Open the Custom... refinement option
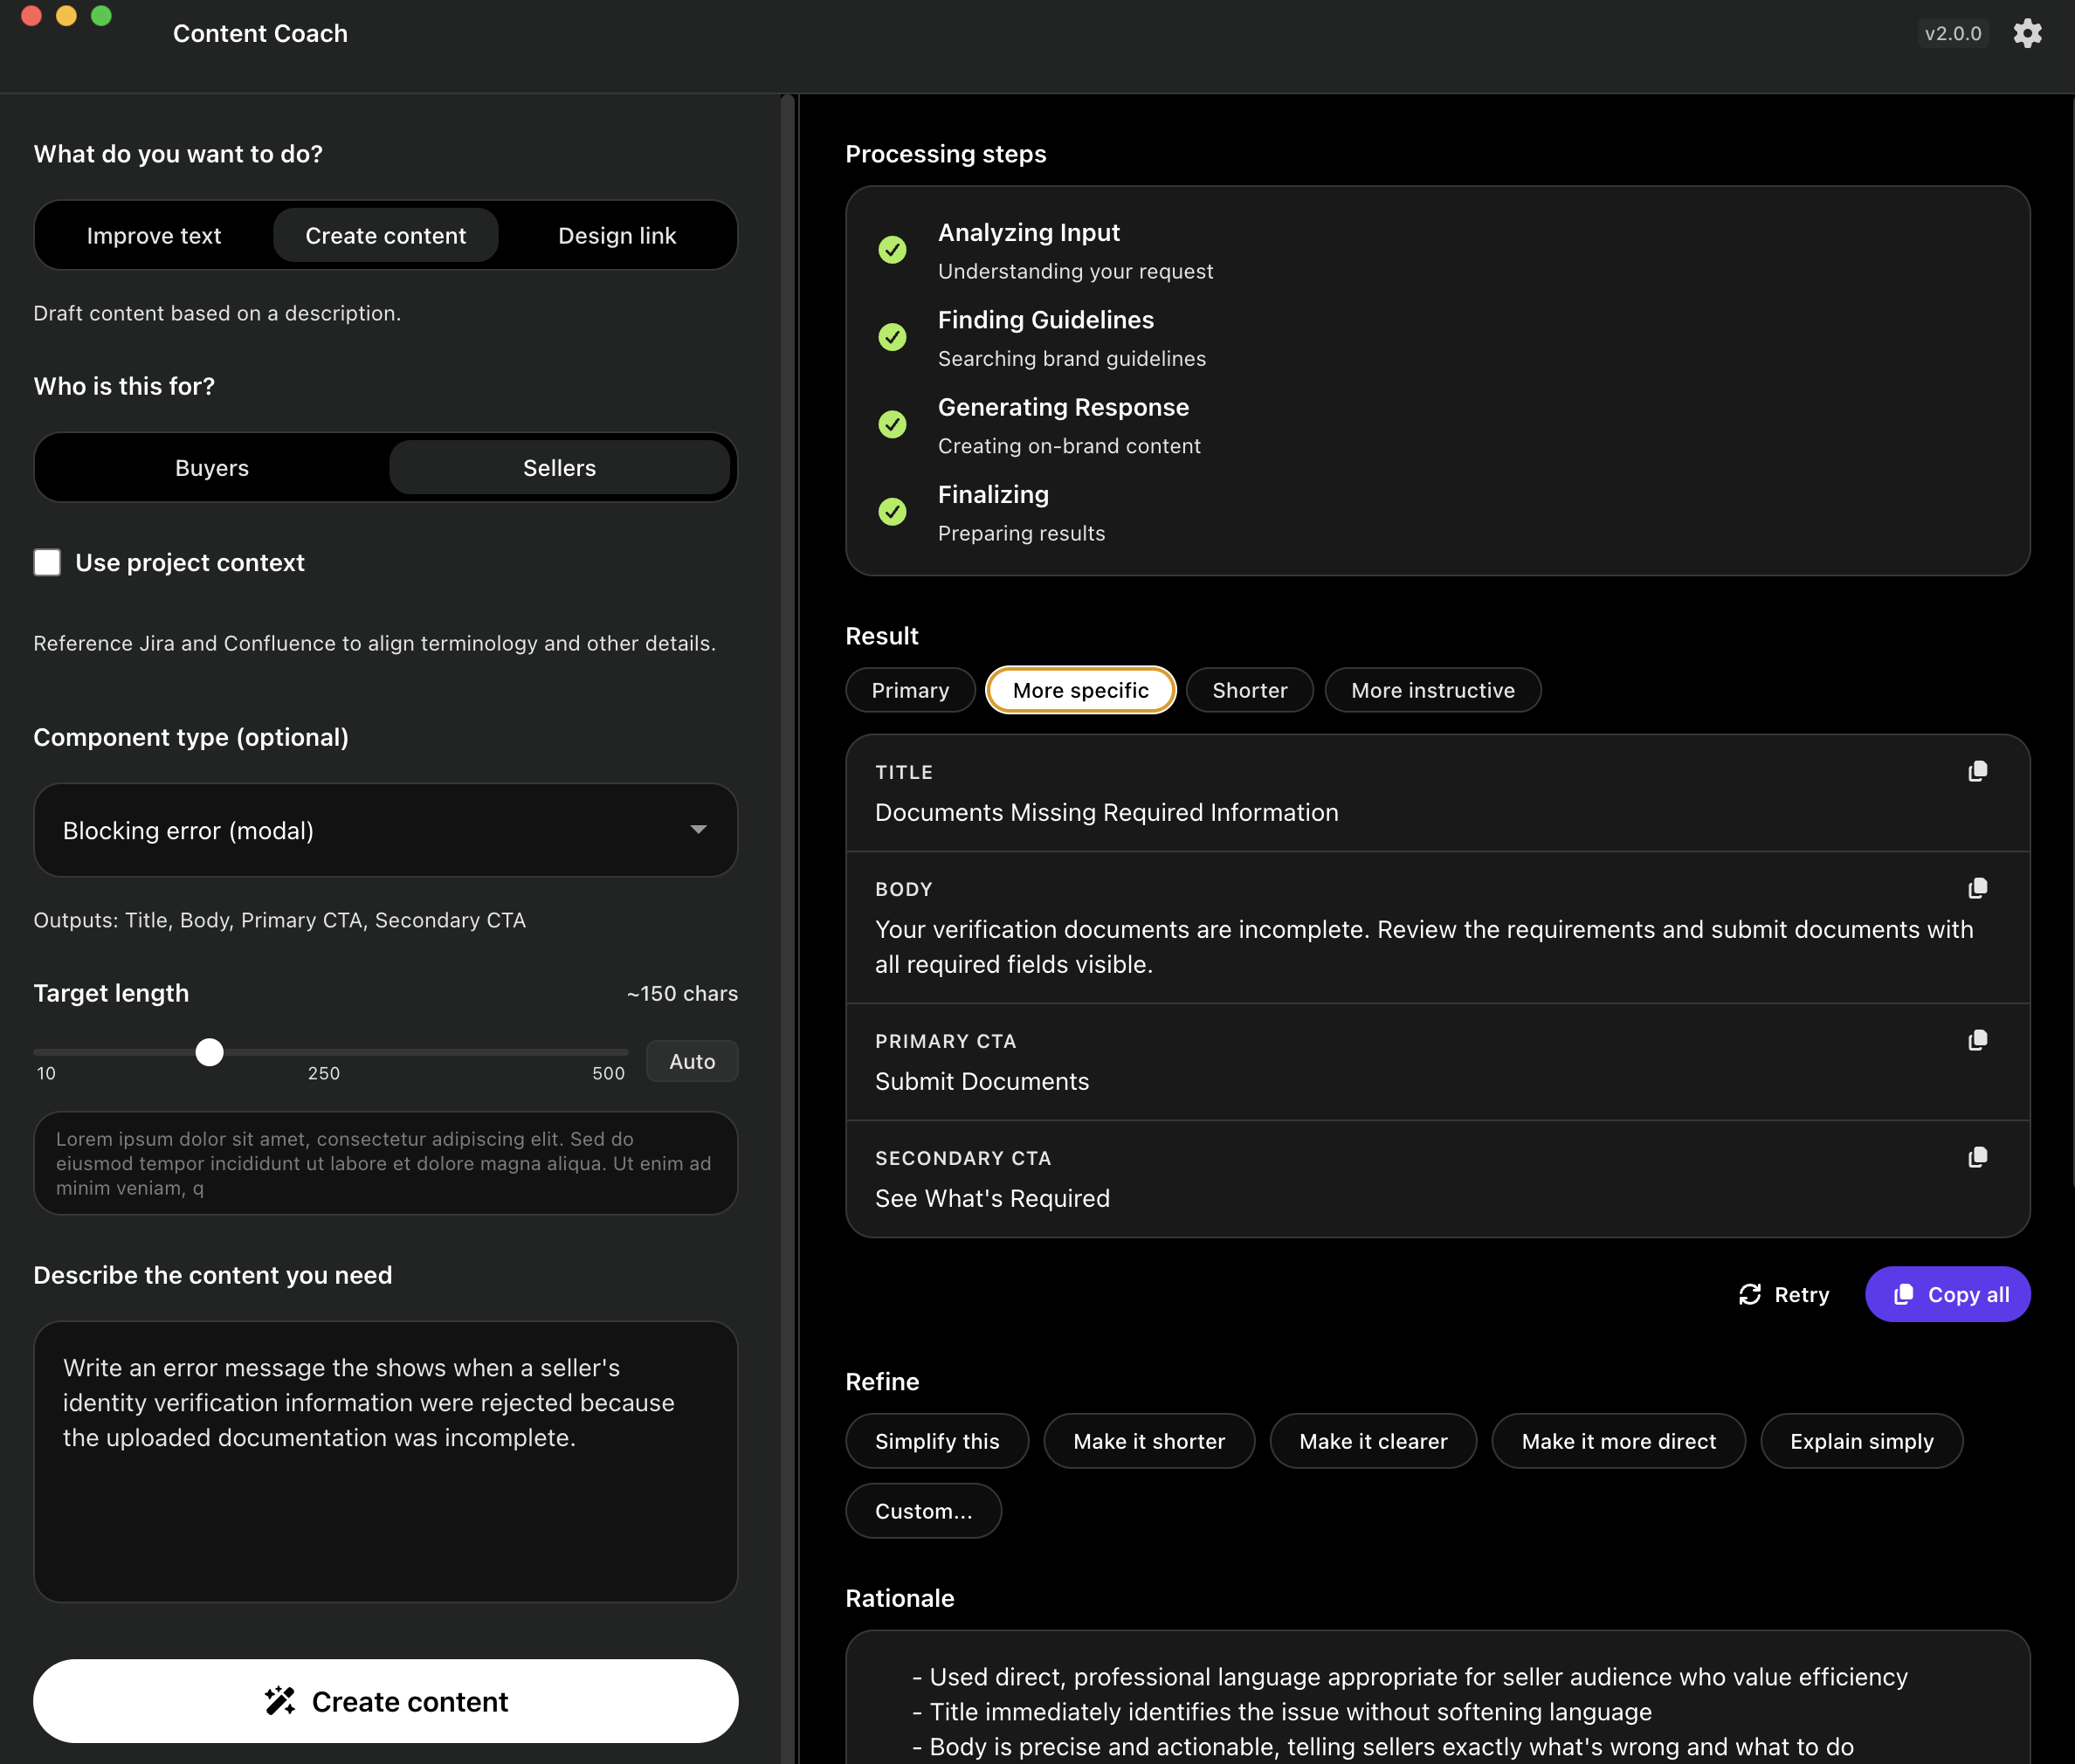The width and height of the screenshot is (2075, 1764). [924, 1511]
